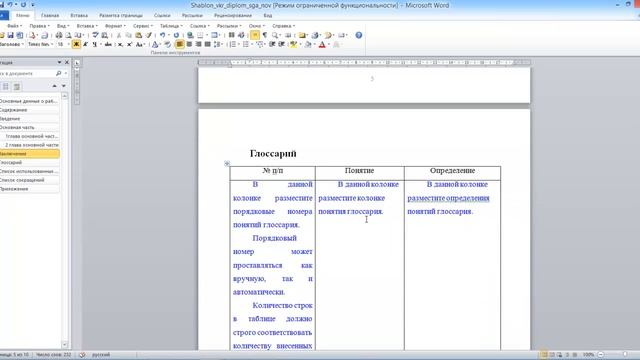Click the Zoom magnifier toolbar icon
Screen dimensions: 640x360
(276, 35)
